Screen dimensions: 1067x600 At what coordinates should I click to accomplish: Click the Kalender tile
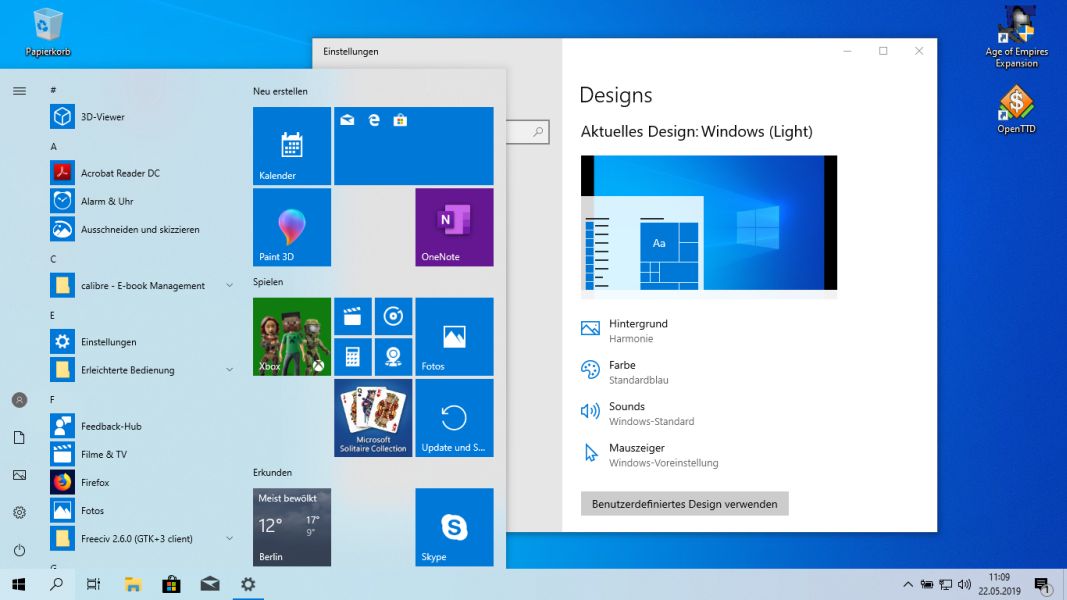click(292, 146)
